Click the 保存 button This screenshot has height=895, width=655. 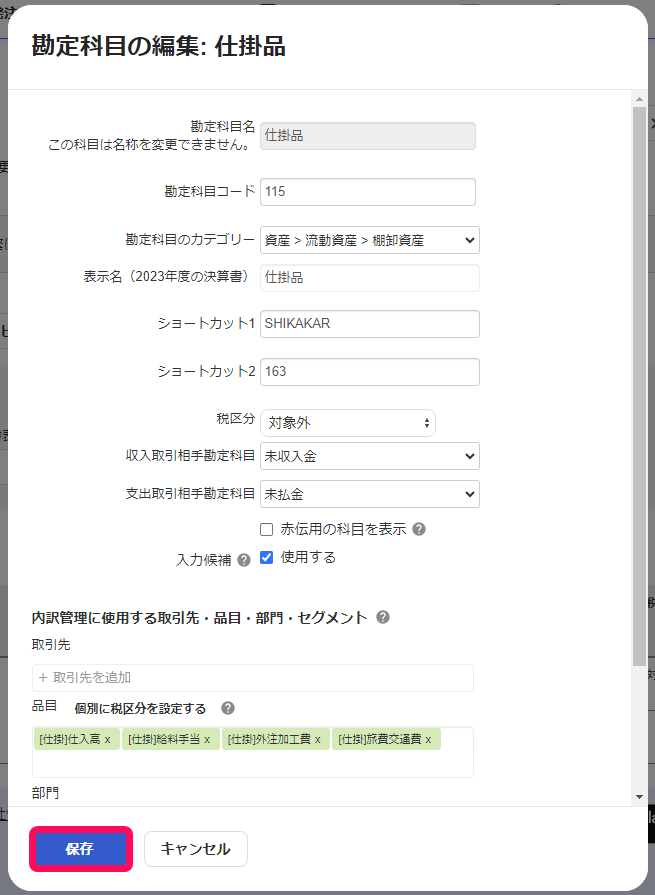(80, 849)
